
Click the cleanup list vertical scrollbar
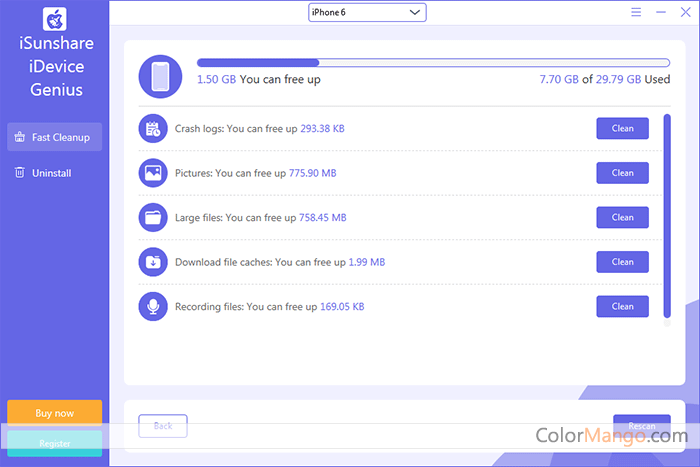click(x=667, y=216)
